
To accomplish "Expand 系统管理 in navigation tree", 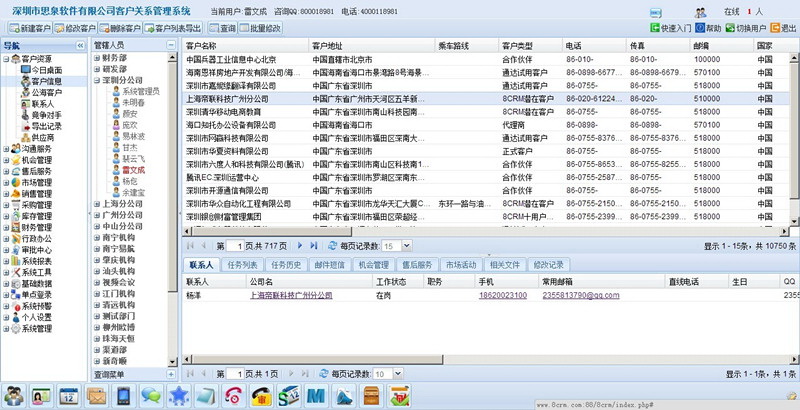I will (x=6, y=329).
